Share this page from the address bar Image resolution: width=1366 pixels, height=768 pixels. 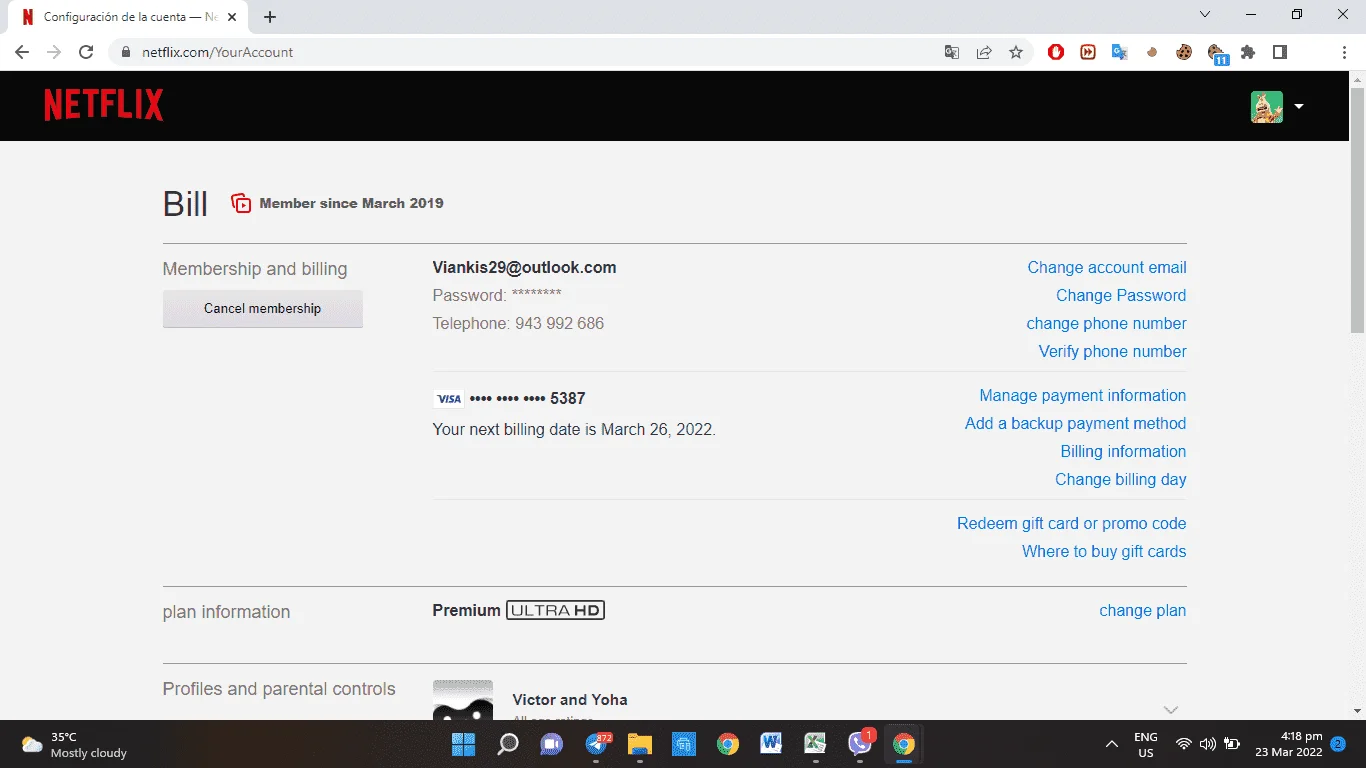click(x=984, y=52)
